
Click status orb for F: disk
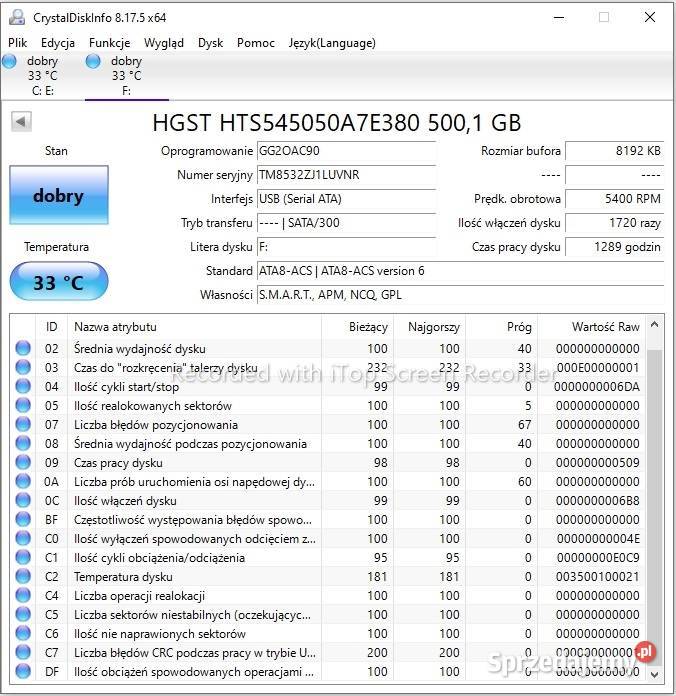coord(93,61)
